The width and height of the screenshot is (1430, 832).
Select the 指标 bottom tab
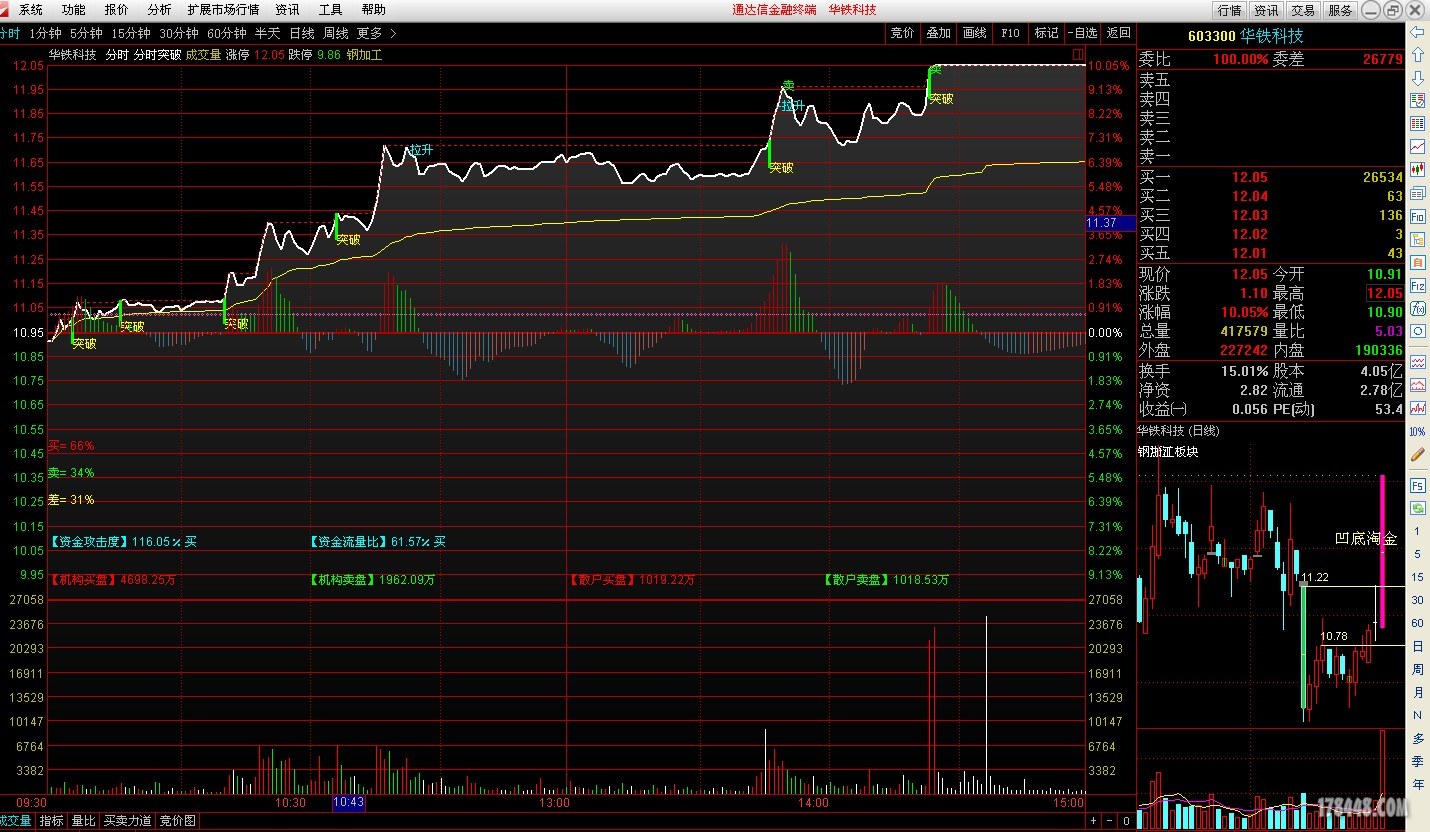(x=52, y=821)
